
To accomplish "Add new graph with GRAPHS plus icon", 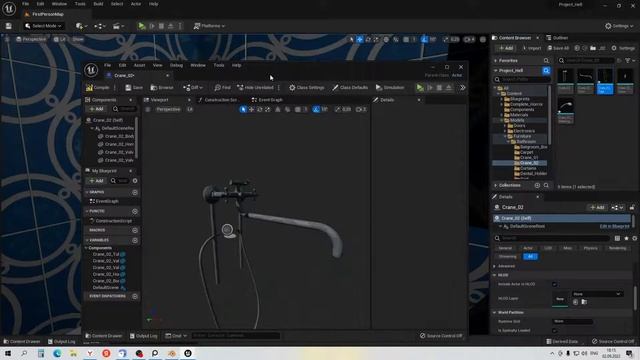I will (x=135, y=192).
